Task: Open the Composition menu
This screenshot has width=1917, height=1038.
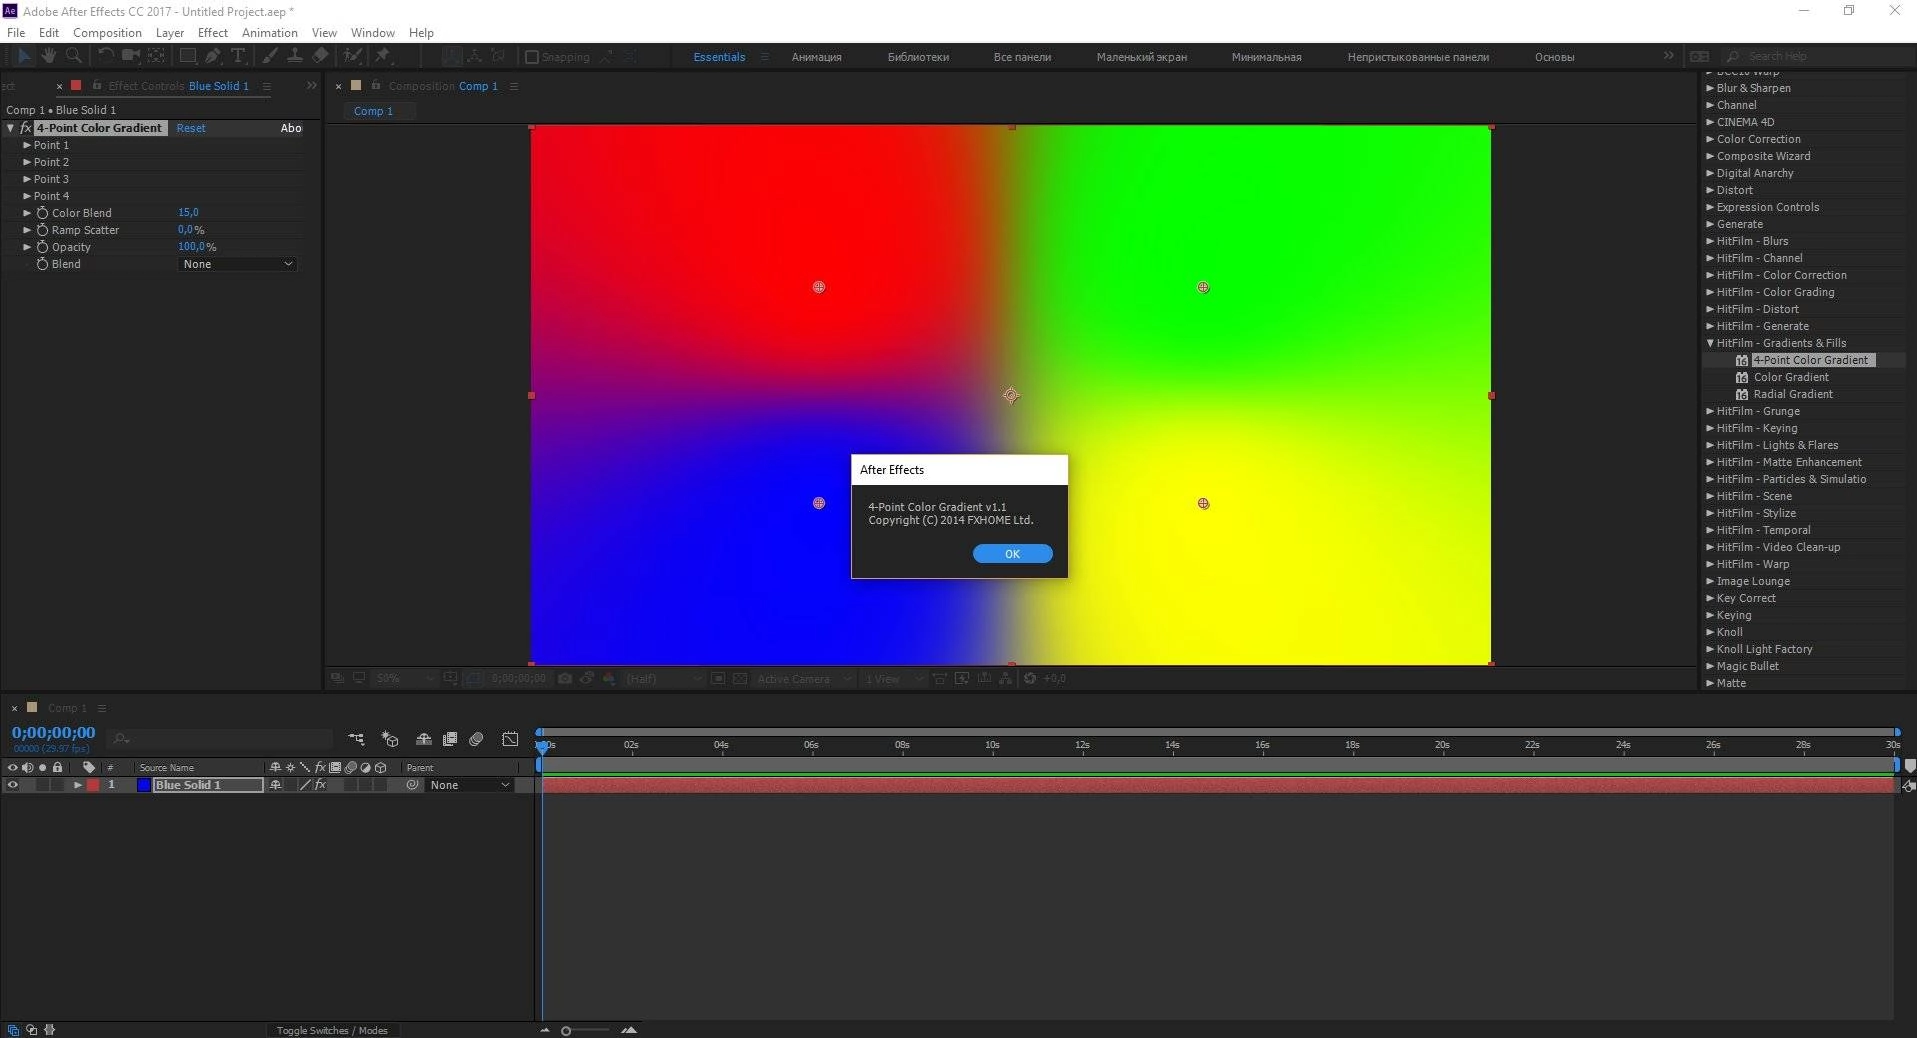Action: (107, 32)
